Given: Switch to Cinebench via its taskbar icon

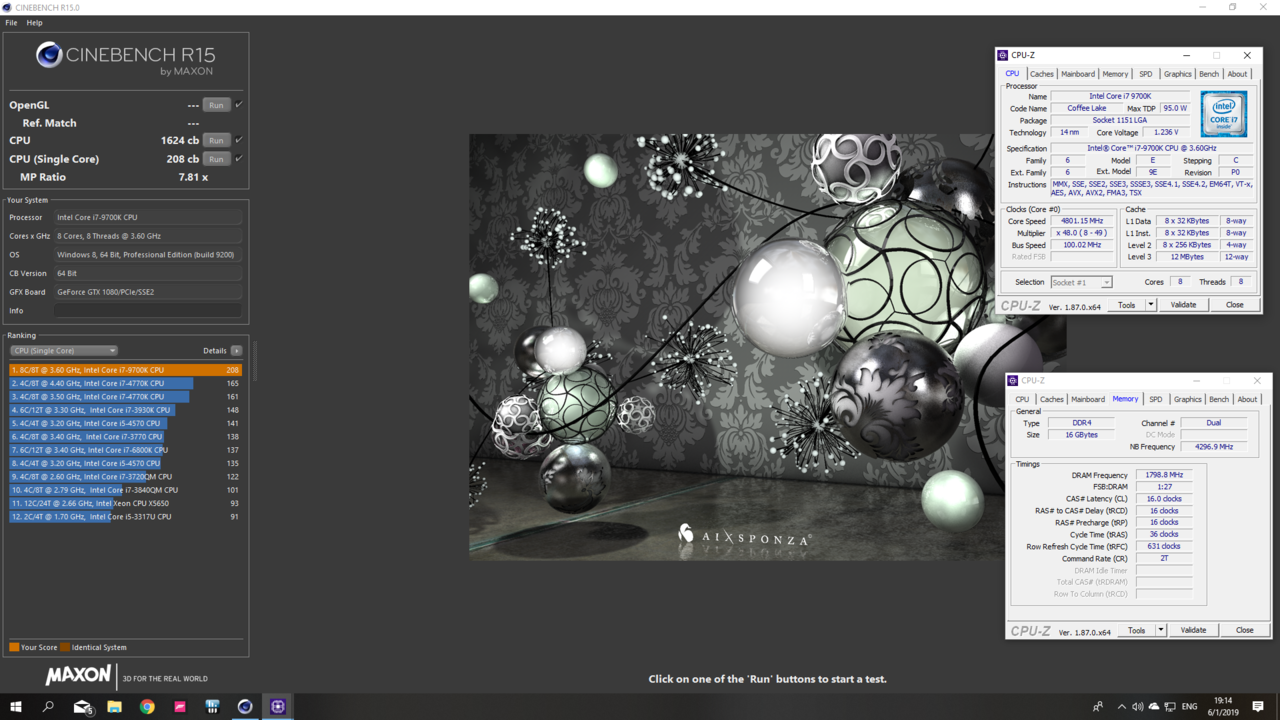Looking at the screenshot, I should 245,707.
